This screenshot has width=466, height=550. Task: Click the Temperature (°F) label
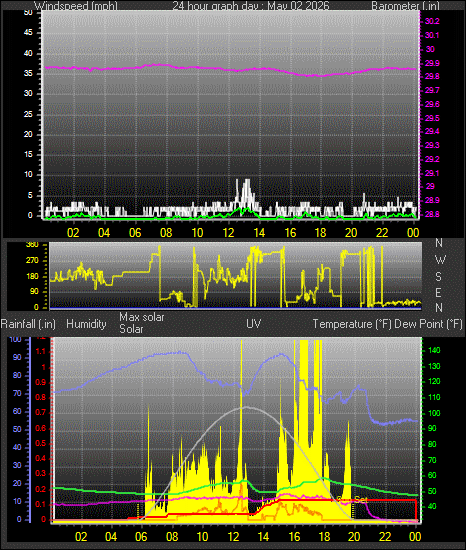click(x=352, y=324)
